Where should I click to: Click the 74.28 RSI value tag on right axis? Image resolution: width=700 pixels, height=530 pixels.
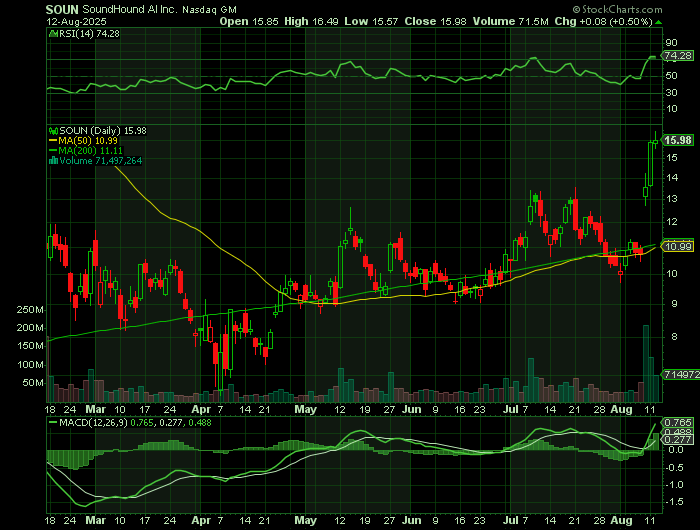point(678,56)
